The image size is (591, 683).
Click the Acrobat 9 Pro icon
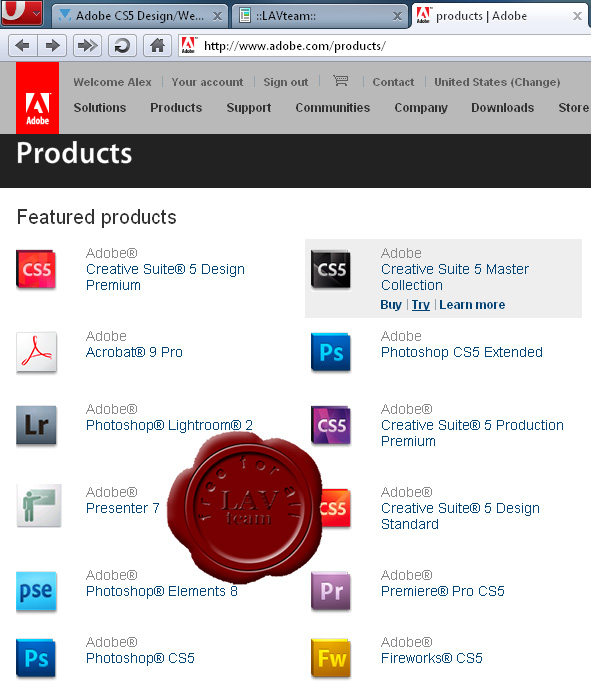pos(37,352)
